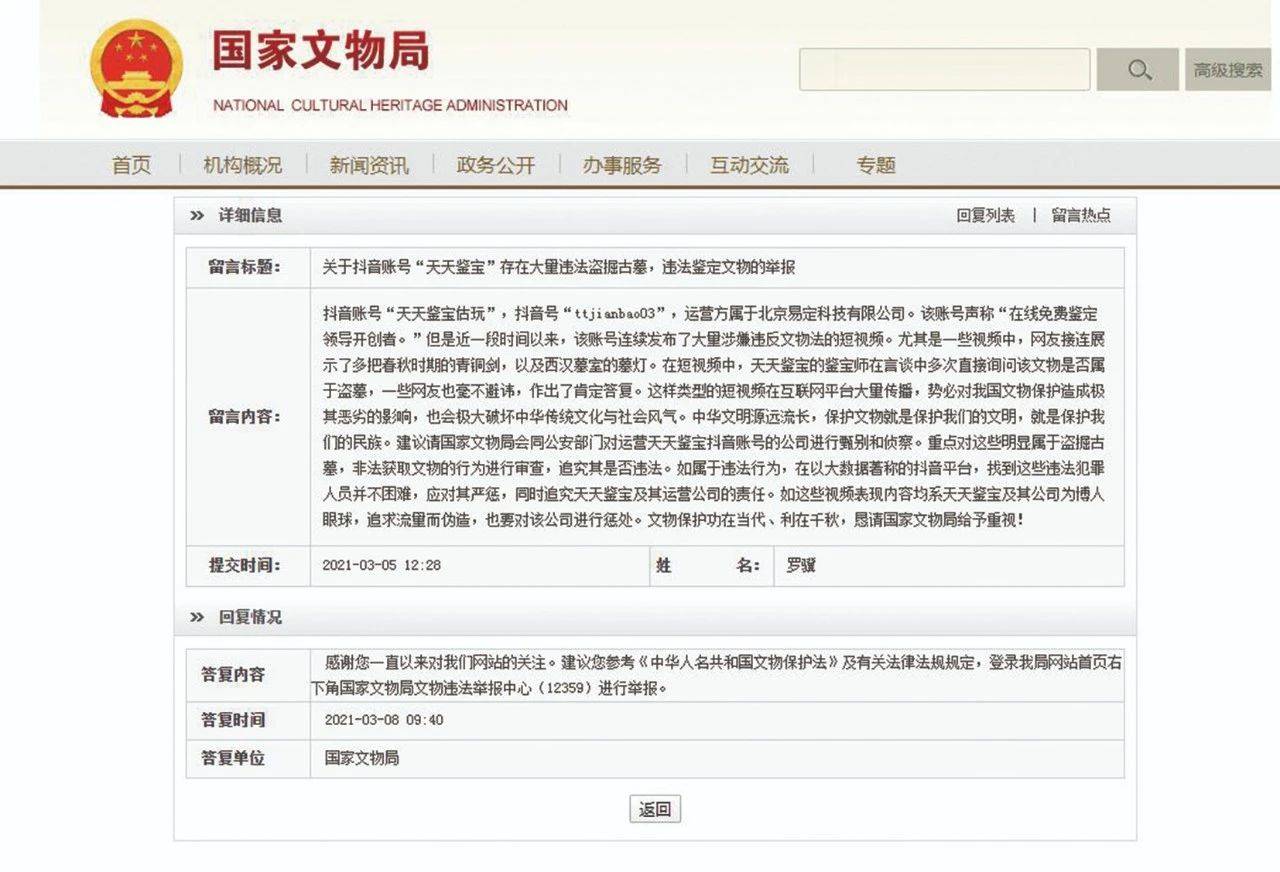The height and width of the screenshot is (872, 1280).
Task: Click submission time 2021-03-05 12:28
Action: tap(381, 566)
